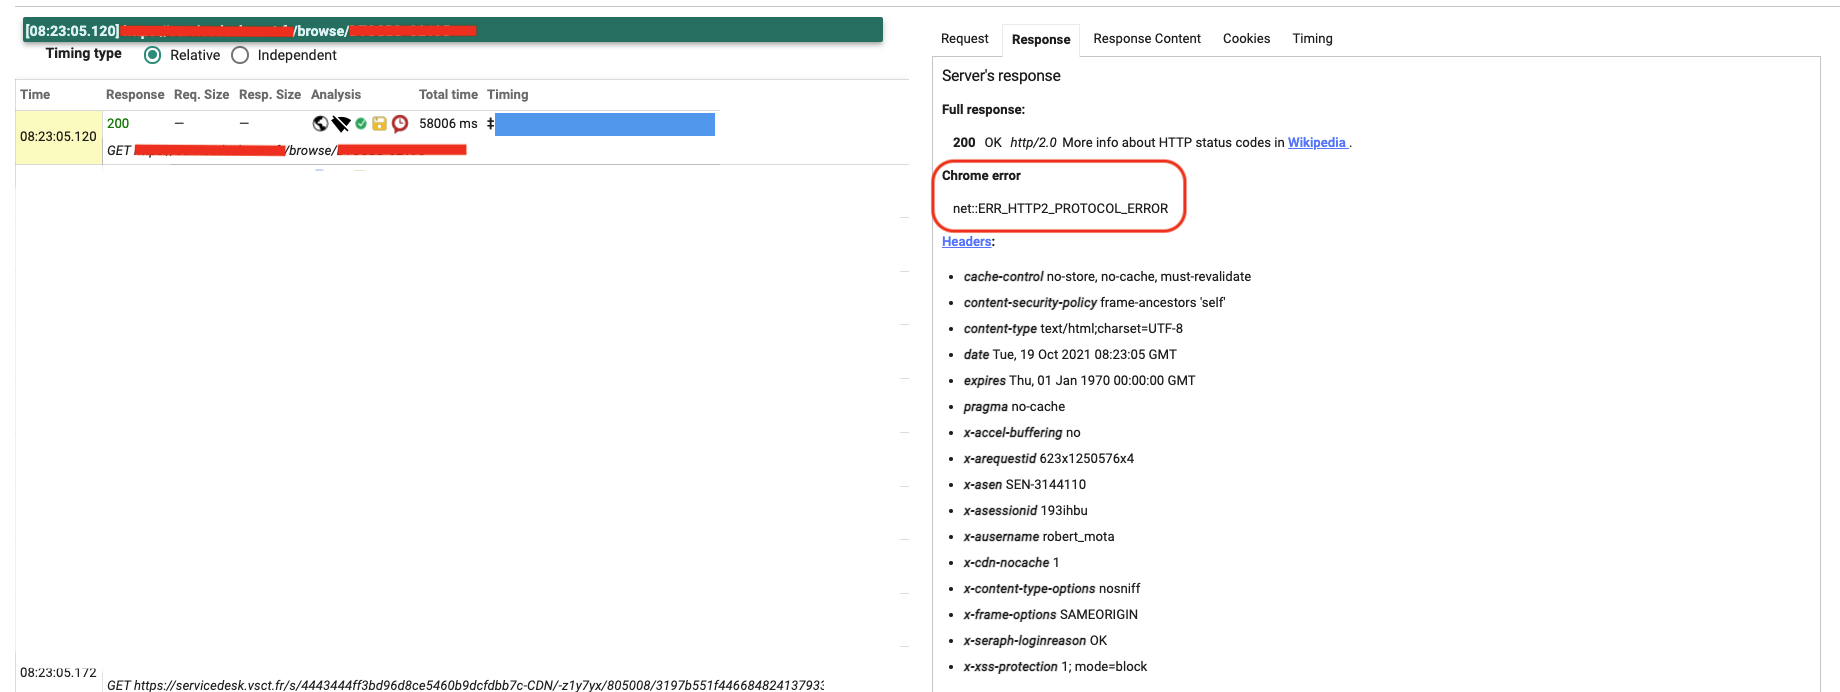This screenshot has width=1840, height=692.
Task: Click the Req. Size column header
Action: click(x=201, y=95)
